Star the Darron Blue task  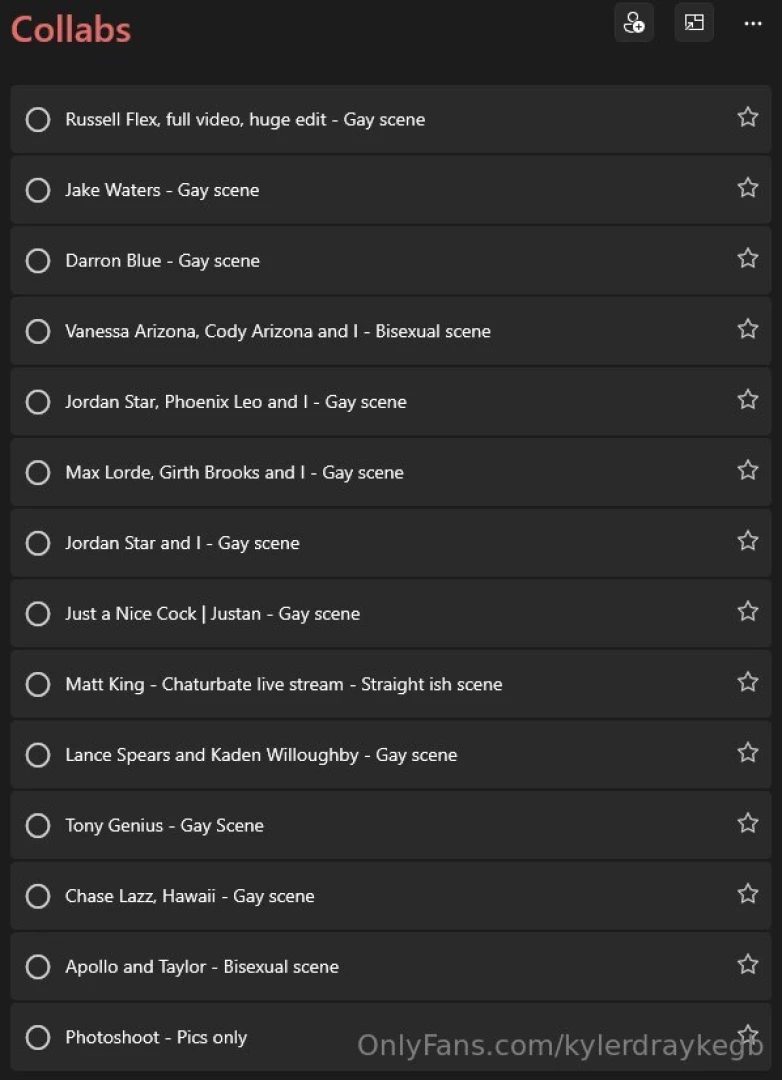(x=747, y=259)
